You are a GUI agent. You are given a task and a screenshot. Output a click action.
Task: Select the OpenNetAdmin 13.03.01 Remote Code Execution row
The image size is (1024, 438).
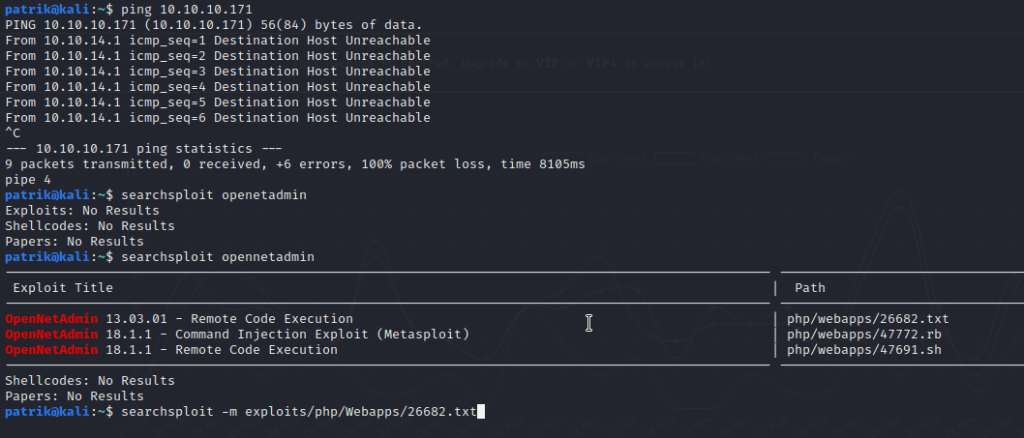coord(179,319)
